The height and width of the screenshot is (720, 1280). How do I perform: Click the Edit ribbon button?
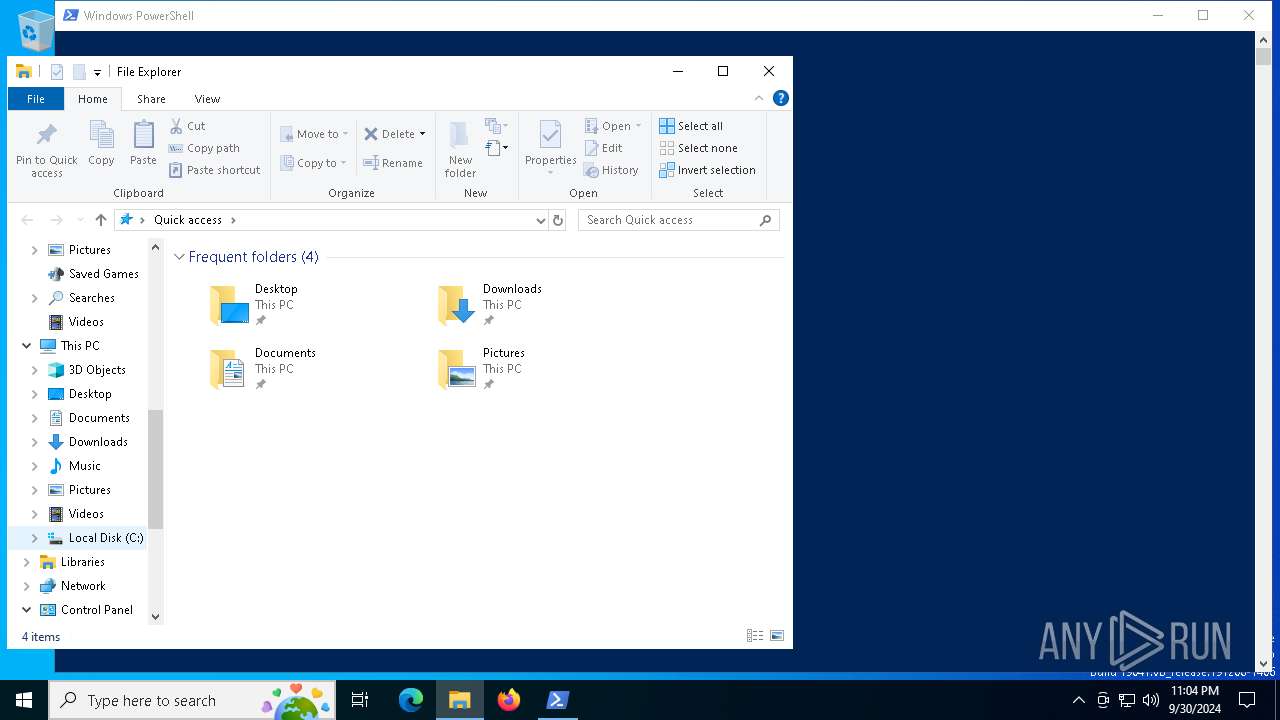pos(603,148)
